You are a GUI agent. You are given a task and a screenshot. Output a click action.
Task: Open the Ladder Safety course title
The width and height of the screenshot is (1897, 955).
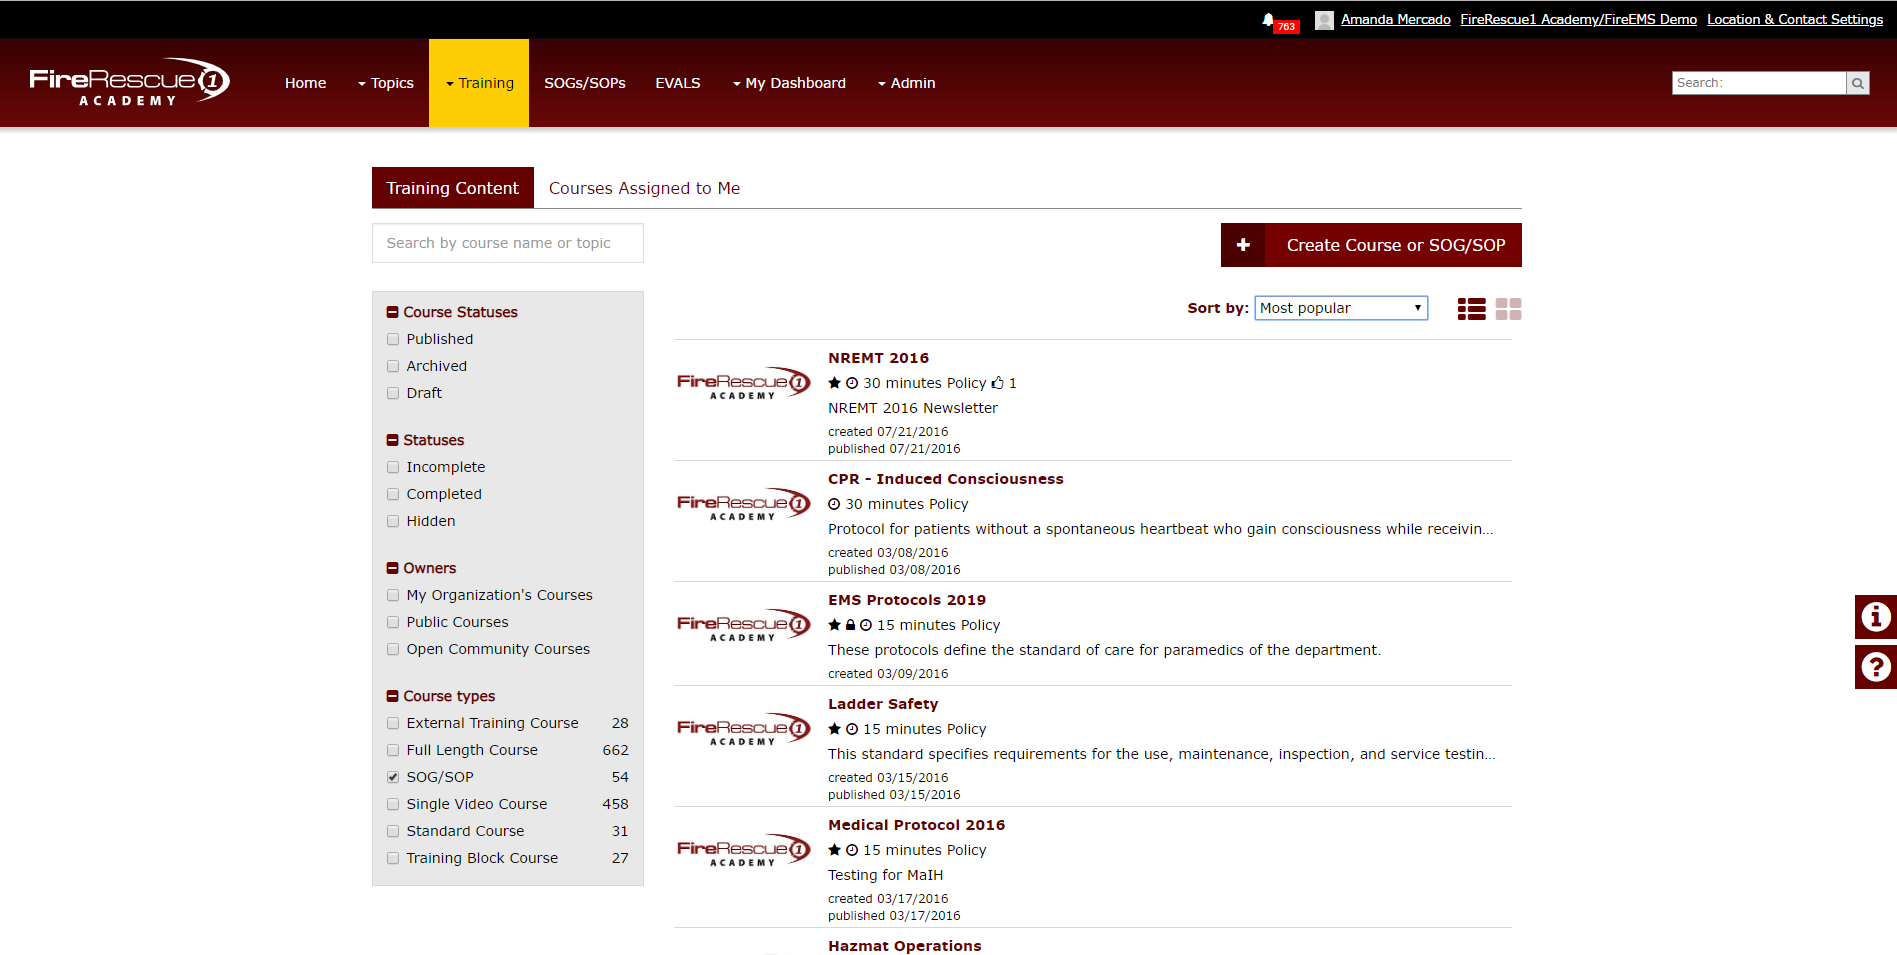[883, 704]
